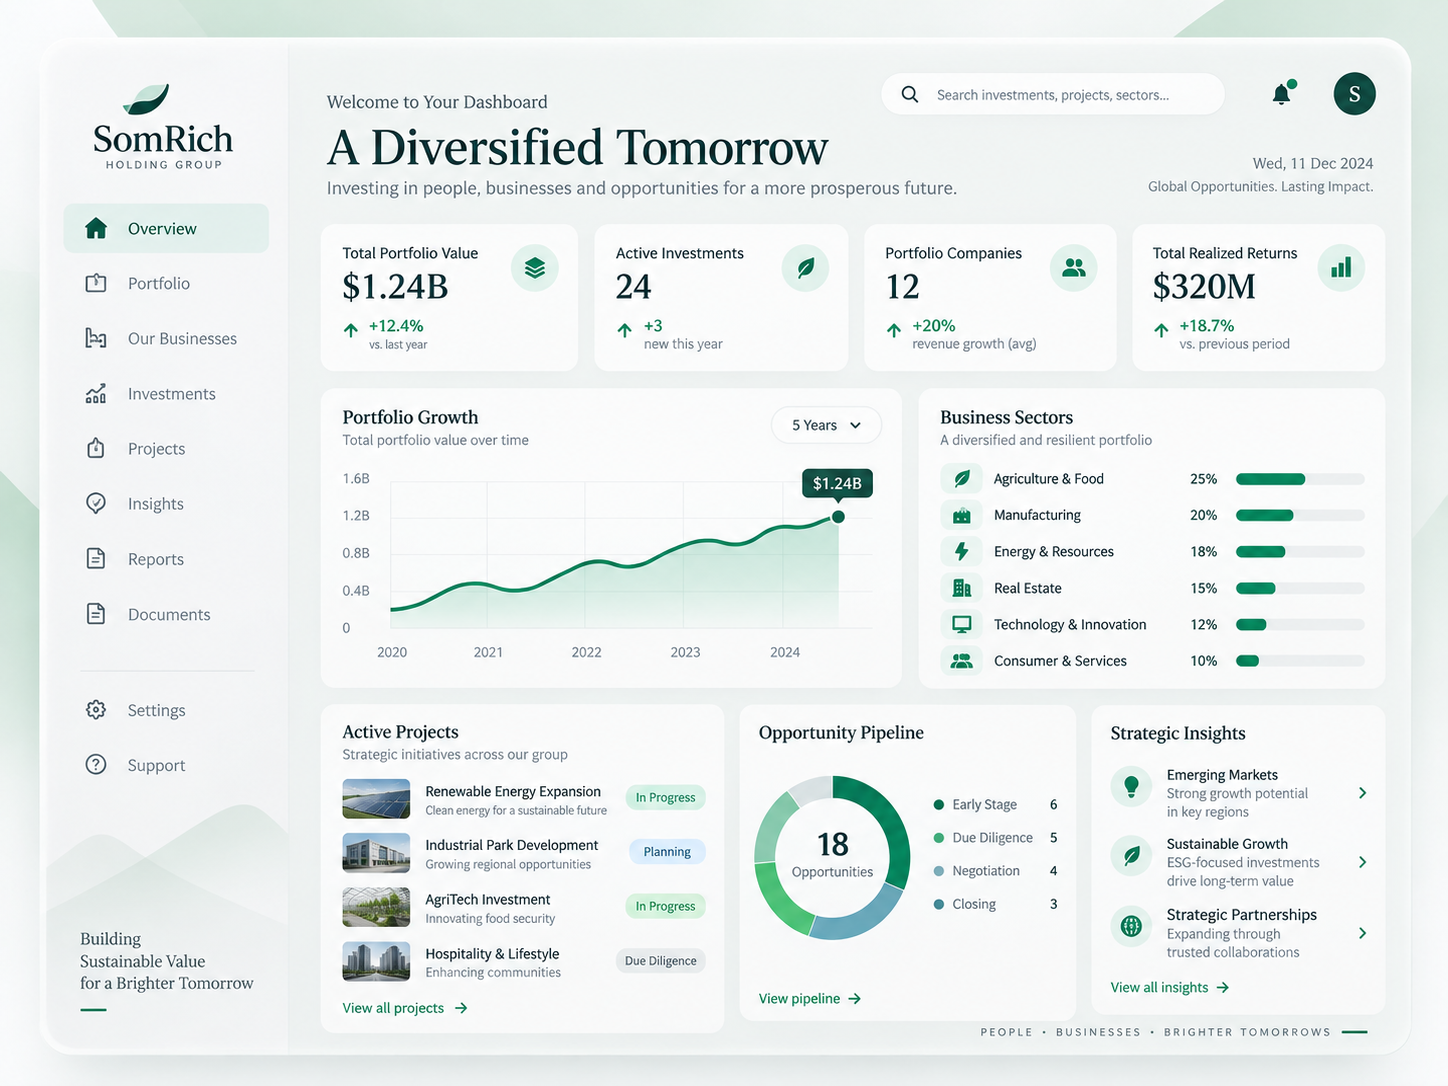
Task: Click the leaf icon on Active Investments card
Action: point(805,268)
